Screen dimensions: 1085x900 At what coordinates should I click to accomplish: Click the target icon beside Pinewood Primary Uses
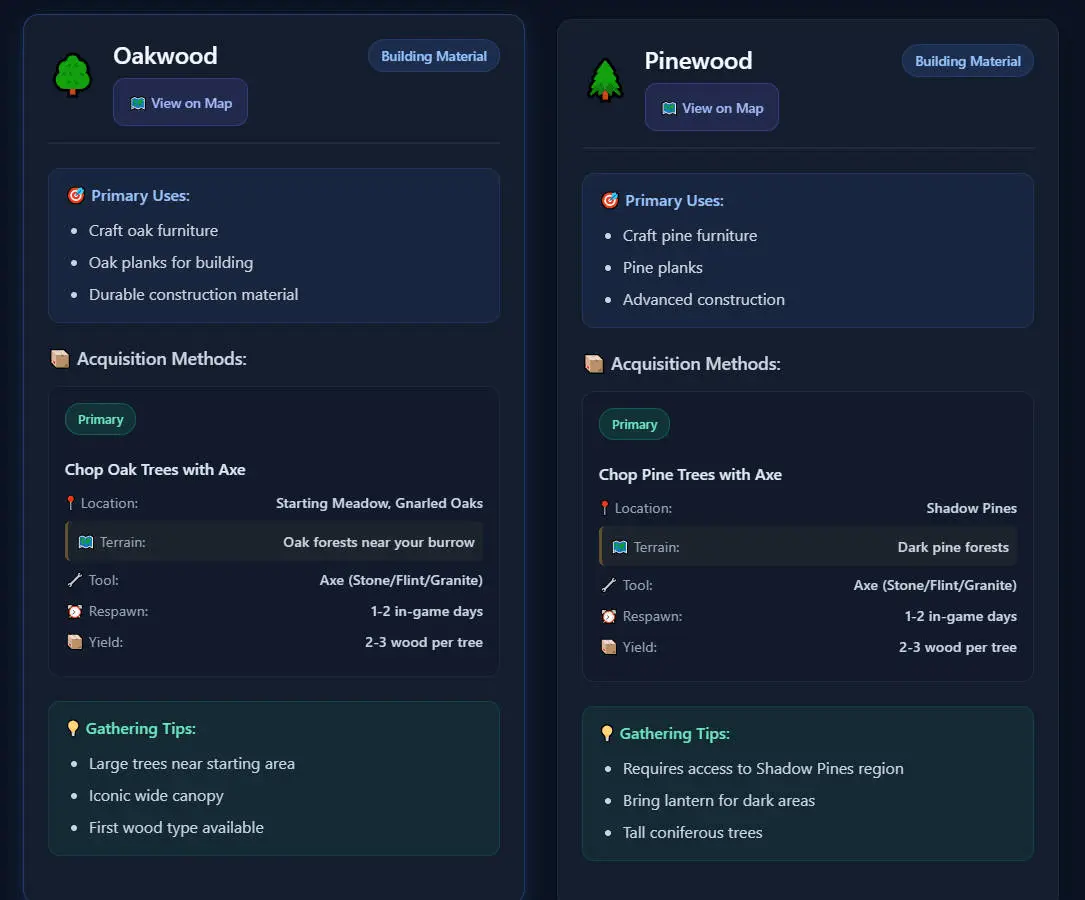pyautogui.click(x=609, y=201)
